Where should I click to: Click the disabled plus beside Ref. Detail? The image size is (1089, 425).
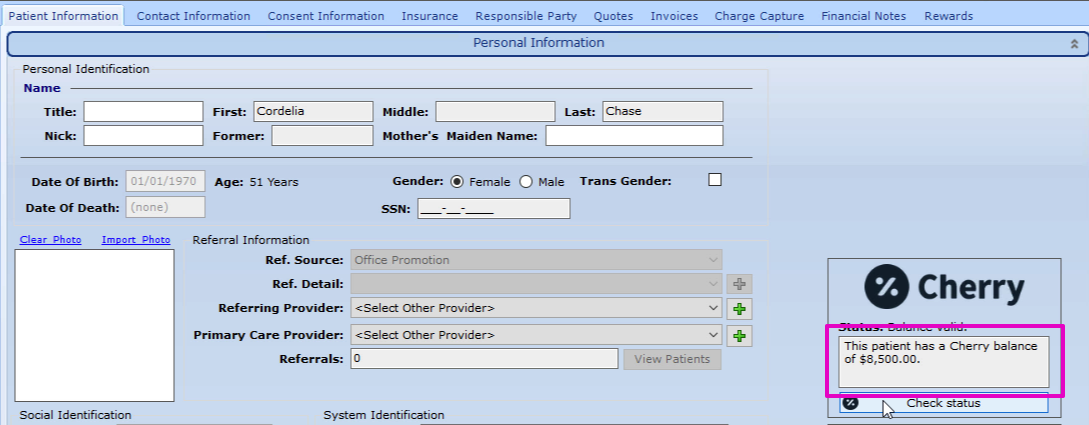coord(739,284)
